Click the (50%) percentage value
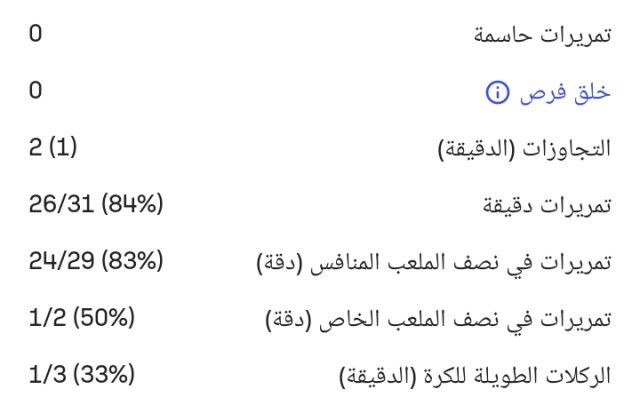 (104, 320)
